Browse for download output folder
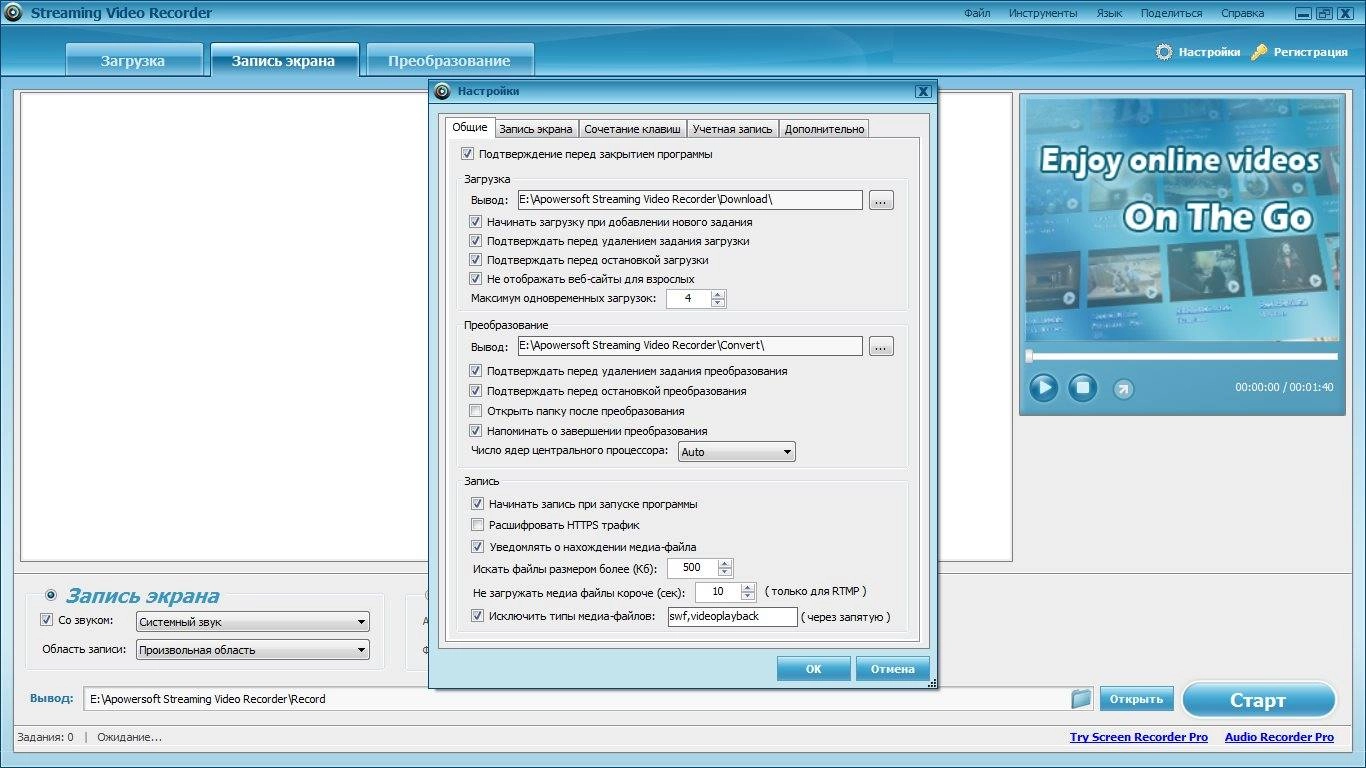This screenshot has height=768, width=1366. (x=881, y=200)
